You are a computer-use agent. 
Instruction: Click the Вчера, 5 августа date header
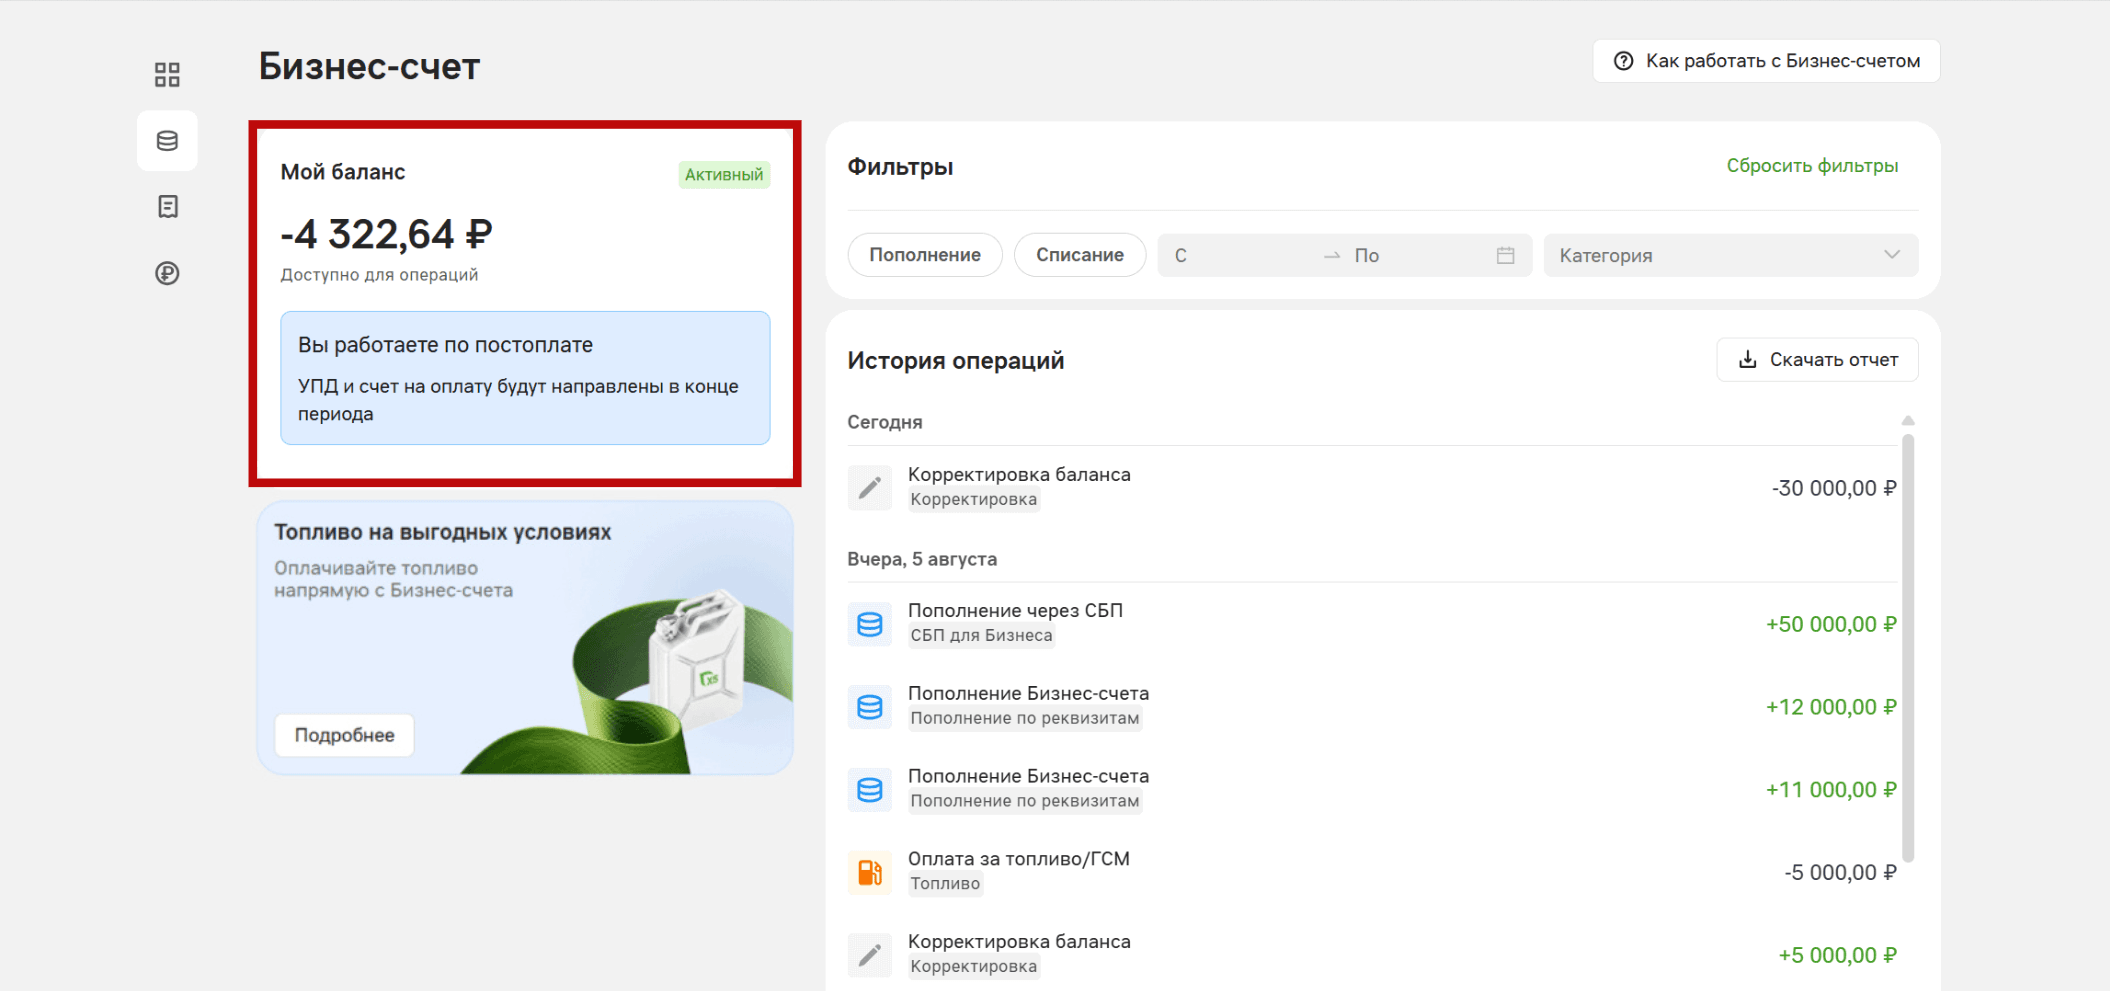point(922,559)
